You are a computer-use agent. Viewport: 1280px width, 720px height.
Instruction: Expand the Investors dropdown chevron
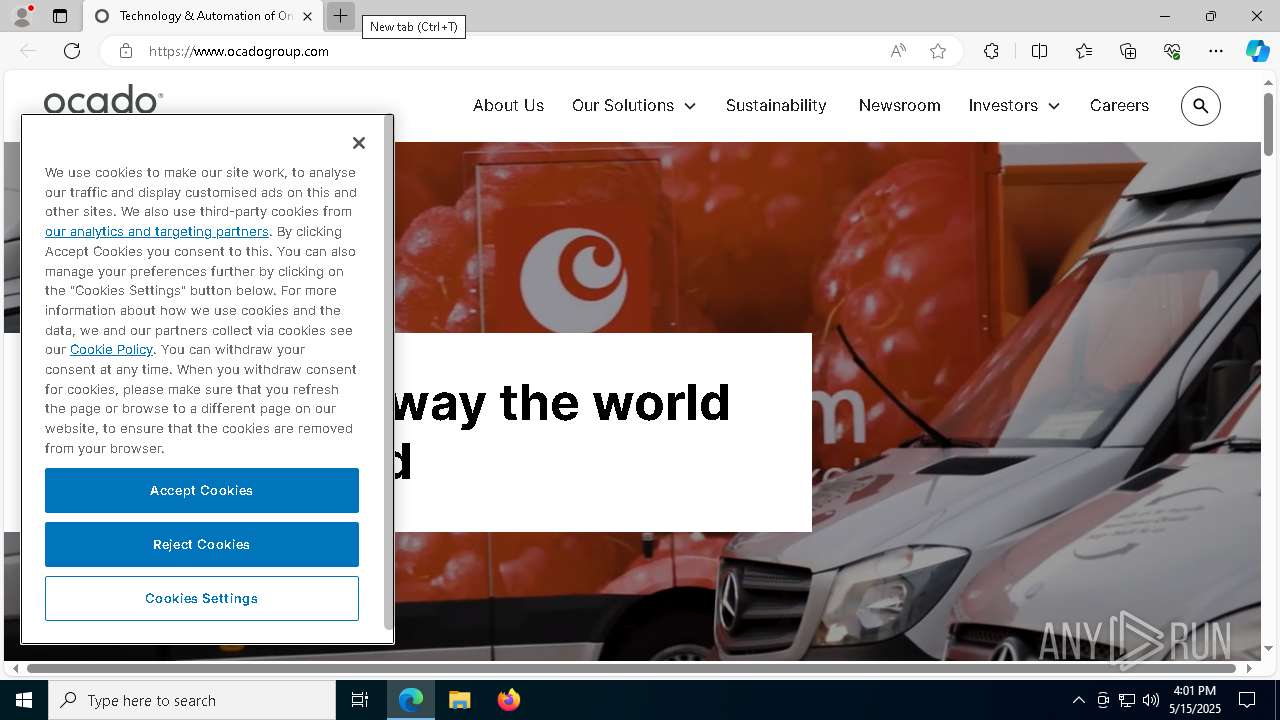1054,106
